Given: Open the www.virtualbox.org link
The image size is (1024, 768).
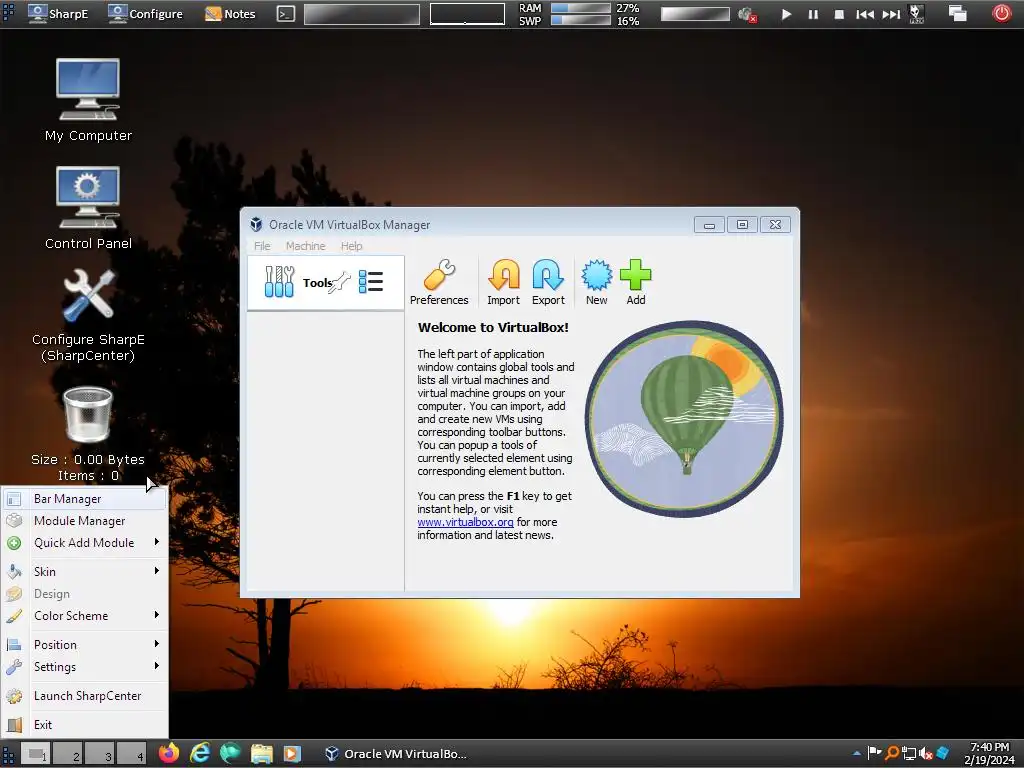Looking at the screenshot, I should [465, 522].
